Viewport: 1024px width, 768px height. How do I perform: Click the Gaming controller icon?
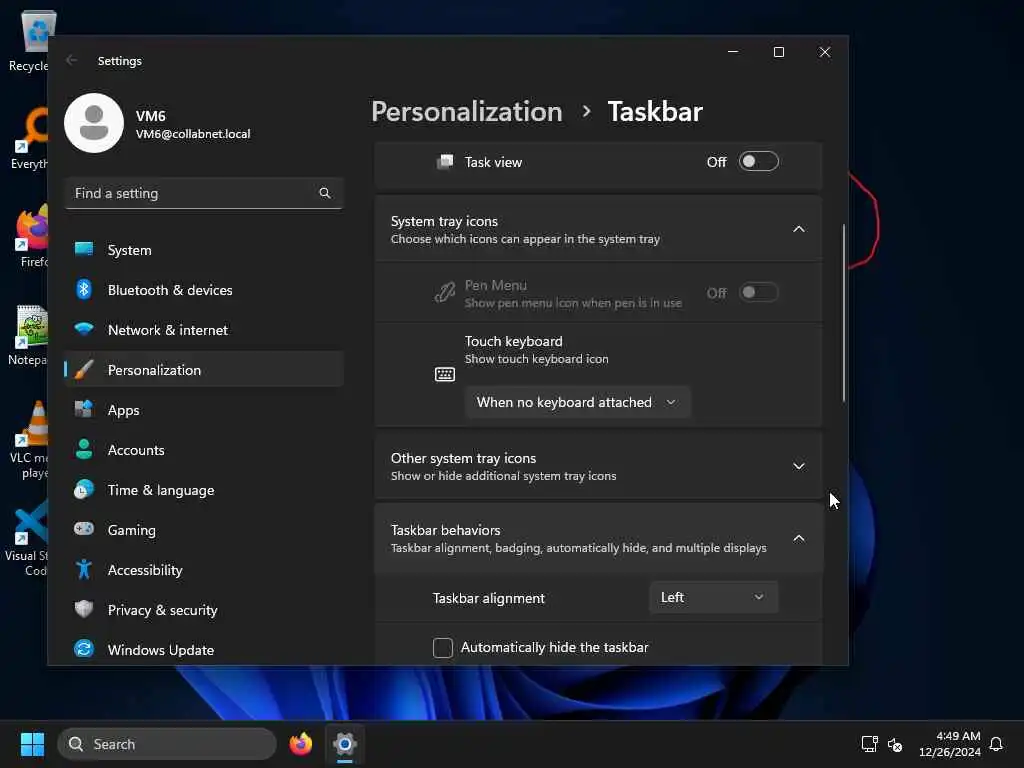(84, 529)
